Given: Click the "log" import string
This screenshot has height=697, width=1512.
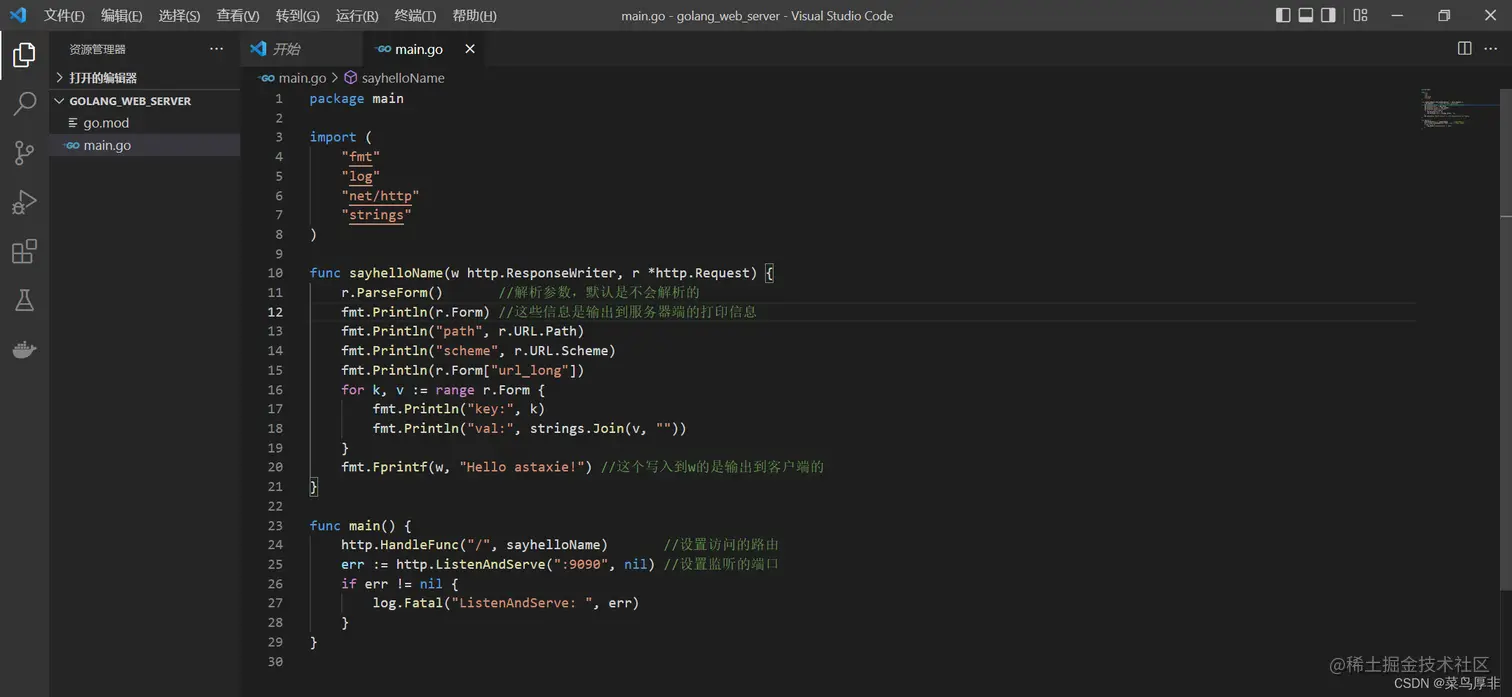Looking at the screenshot, I should [x=361, y=176].
